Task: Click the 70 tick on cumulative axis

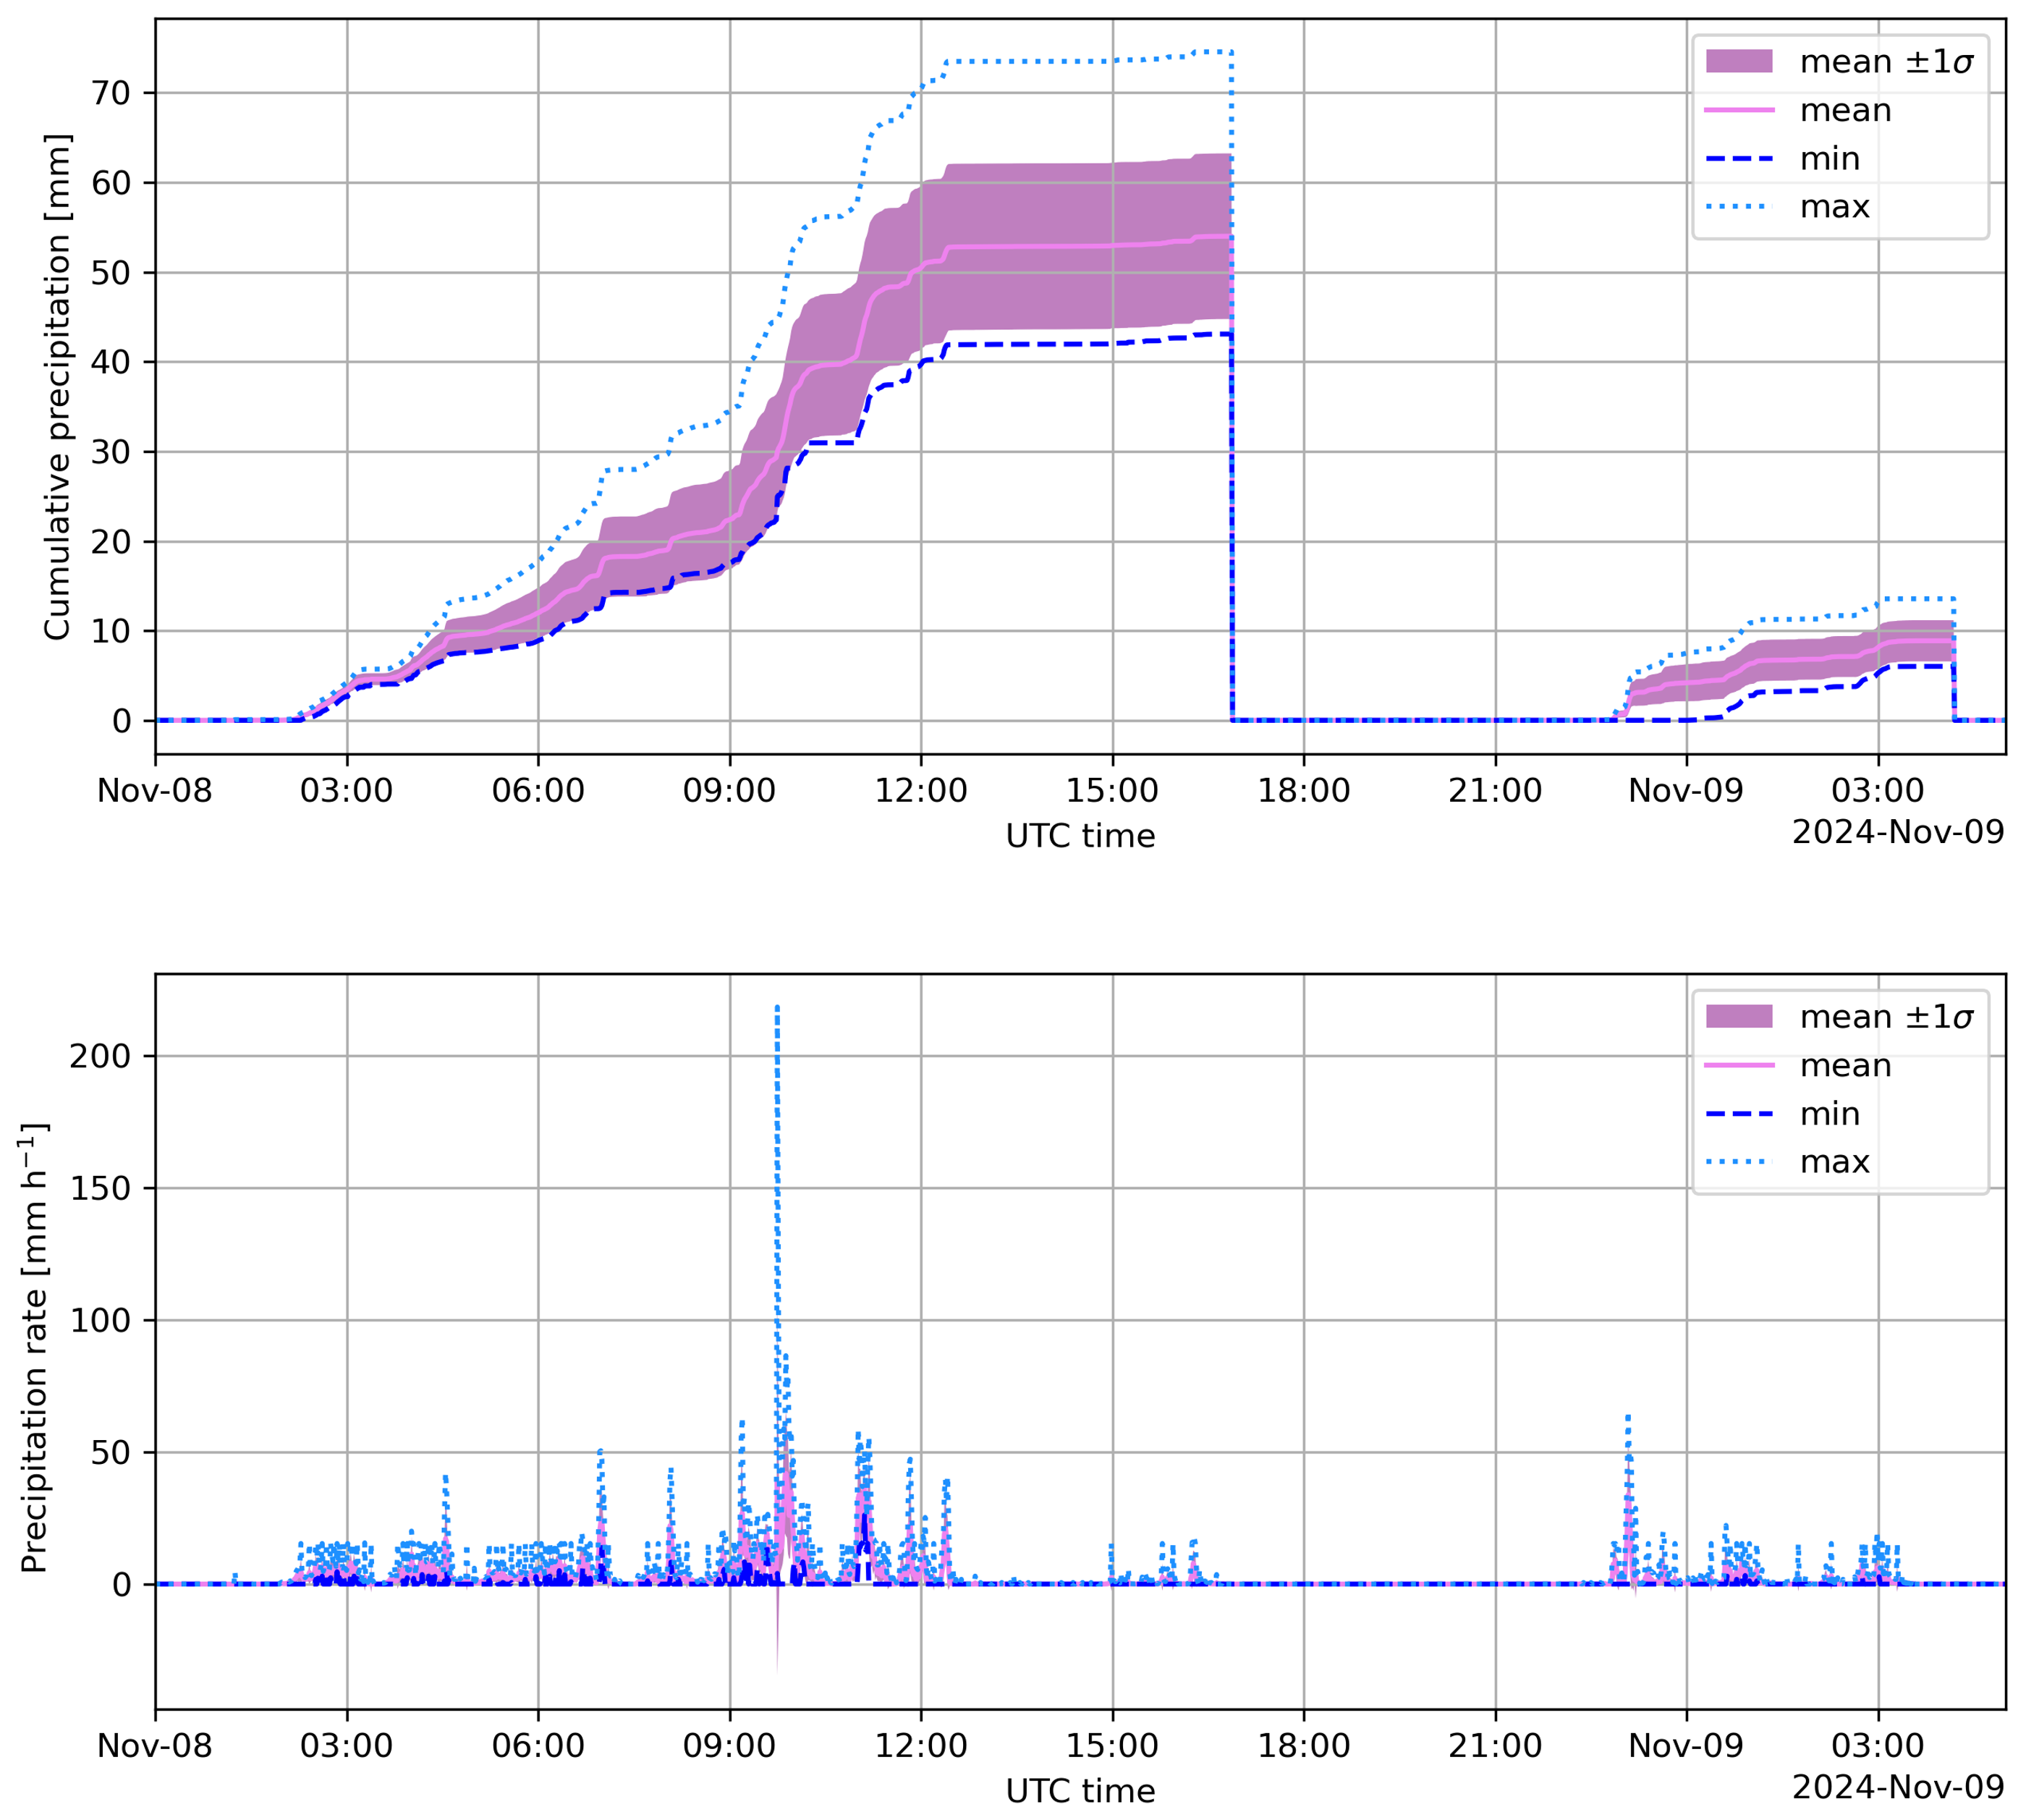Action: (110, 93)
